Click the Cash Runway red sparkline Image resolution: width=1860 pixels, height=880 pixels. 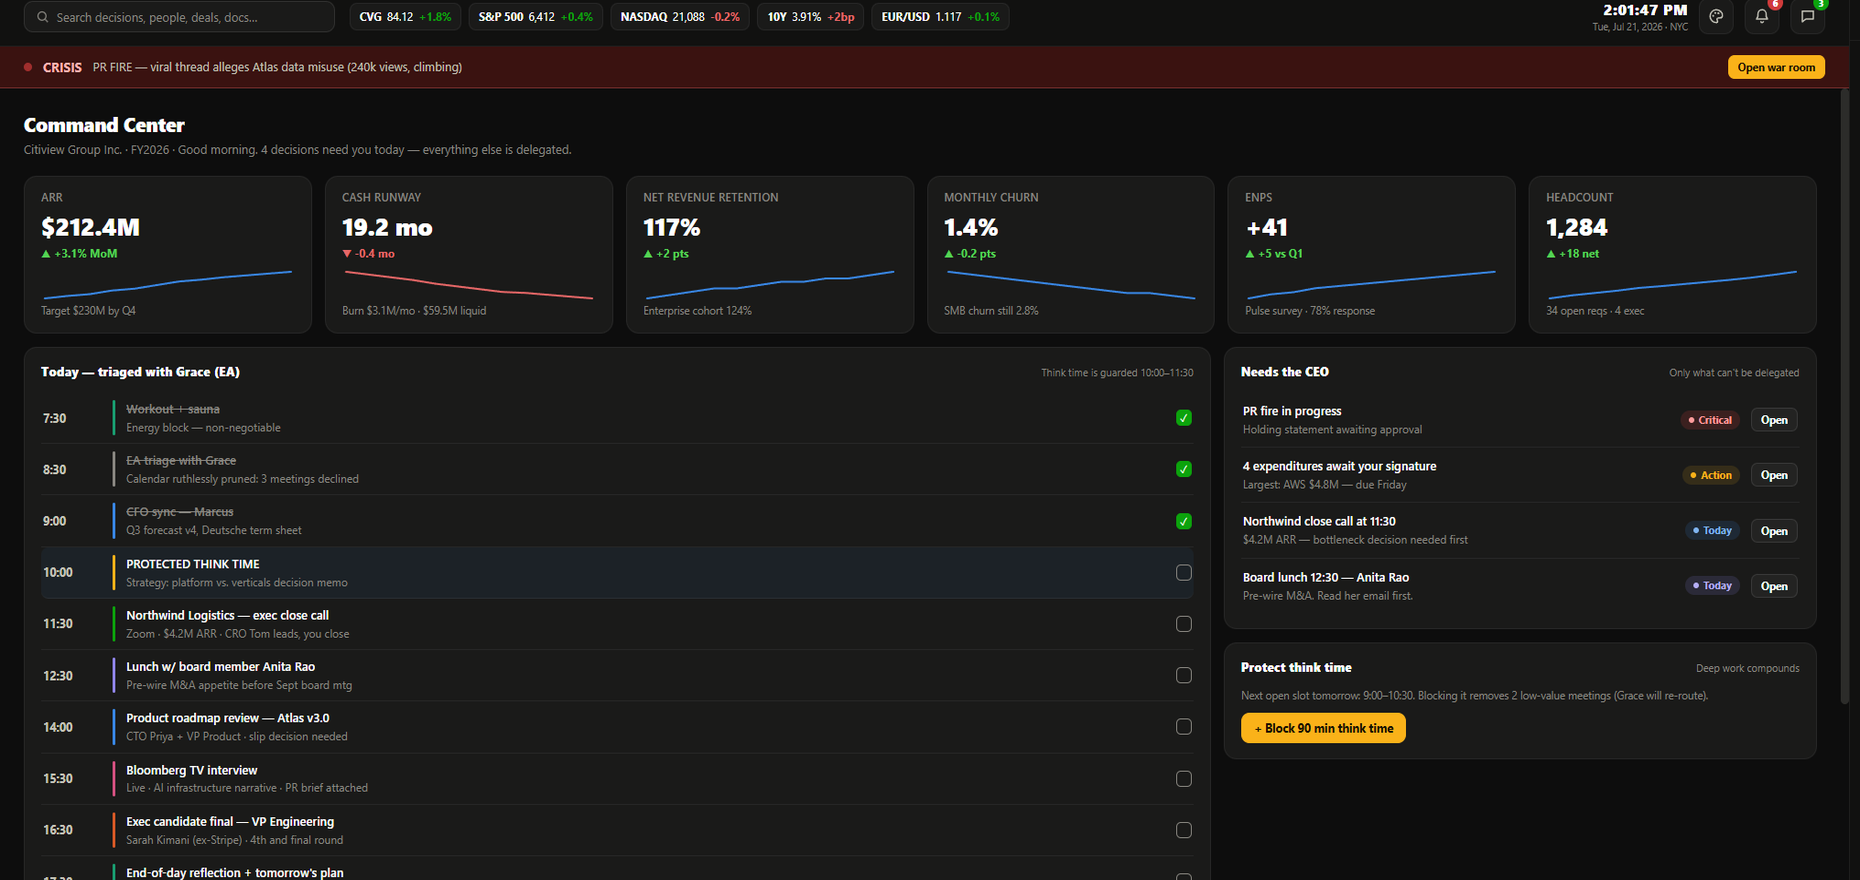coord(469,284)
